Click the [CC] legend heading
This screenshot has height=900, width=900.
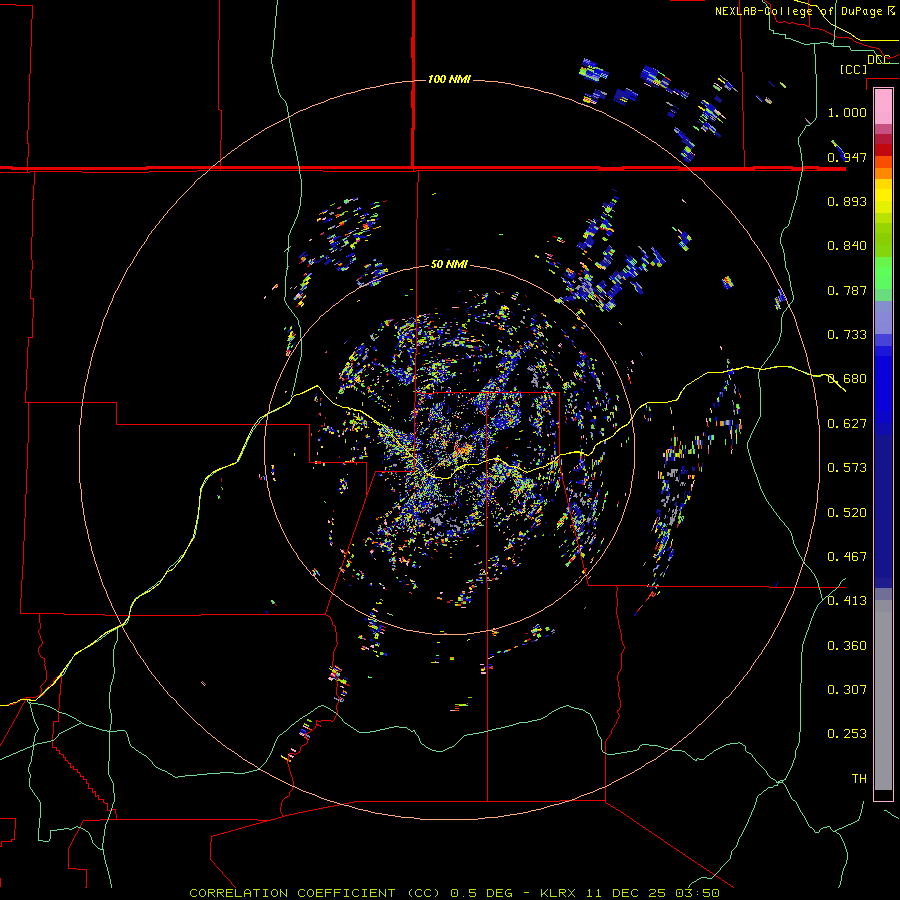(x=853, y=69)
